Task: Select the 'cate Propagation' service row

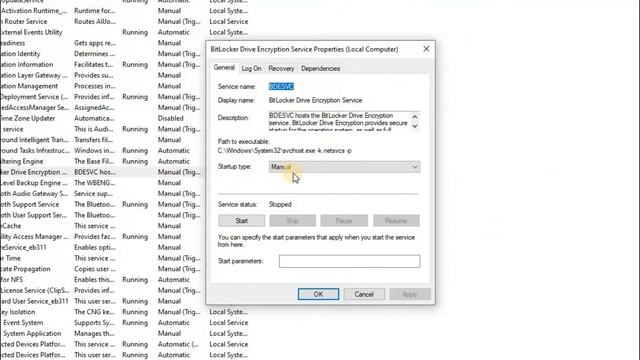Action: coord(103,269)
